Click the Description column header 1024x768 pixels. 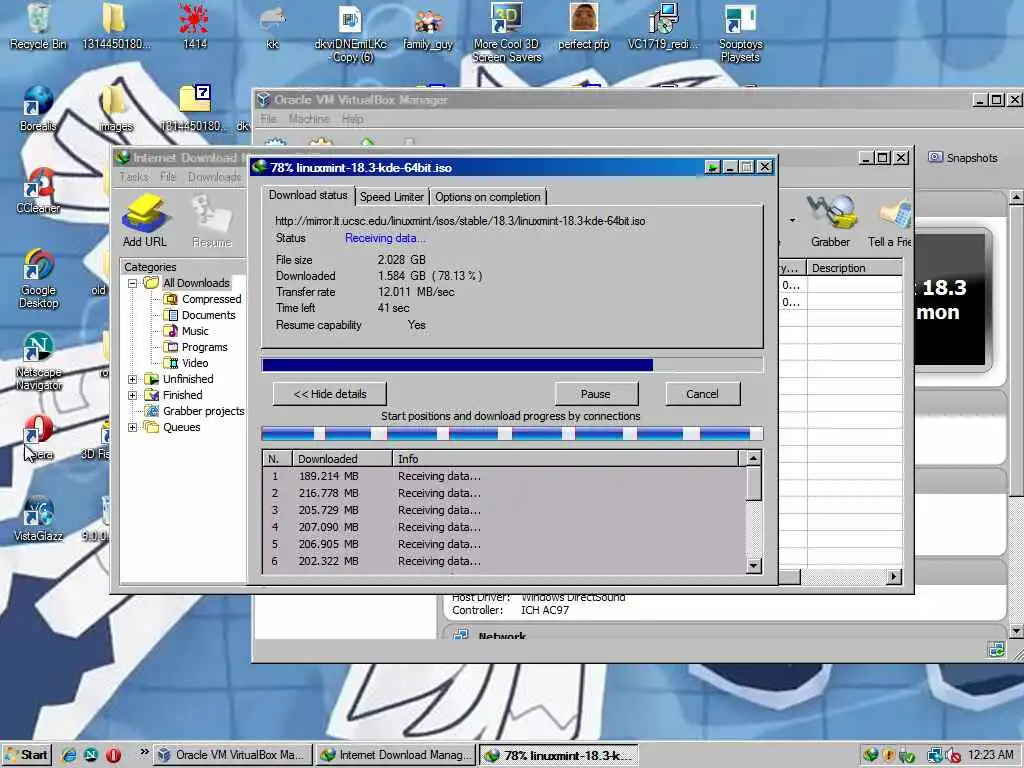854,268
